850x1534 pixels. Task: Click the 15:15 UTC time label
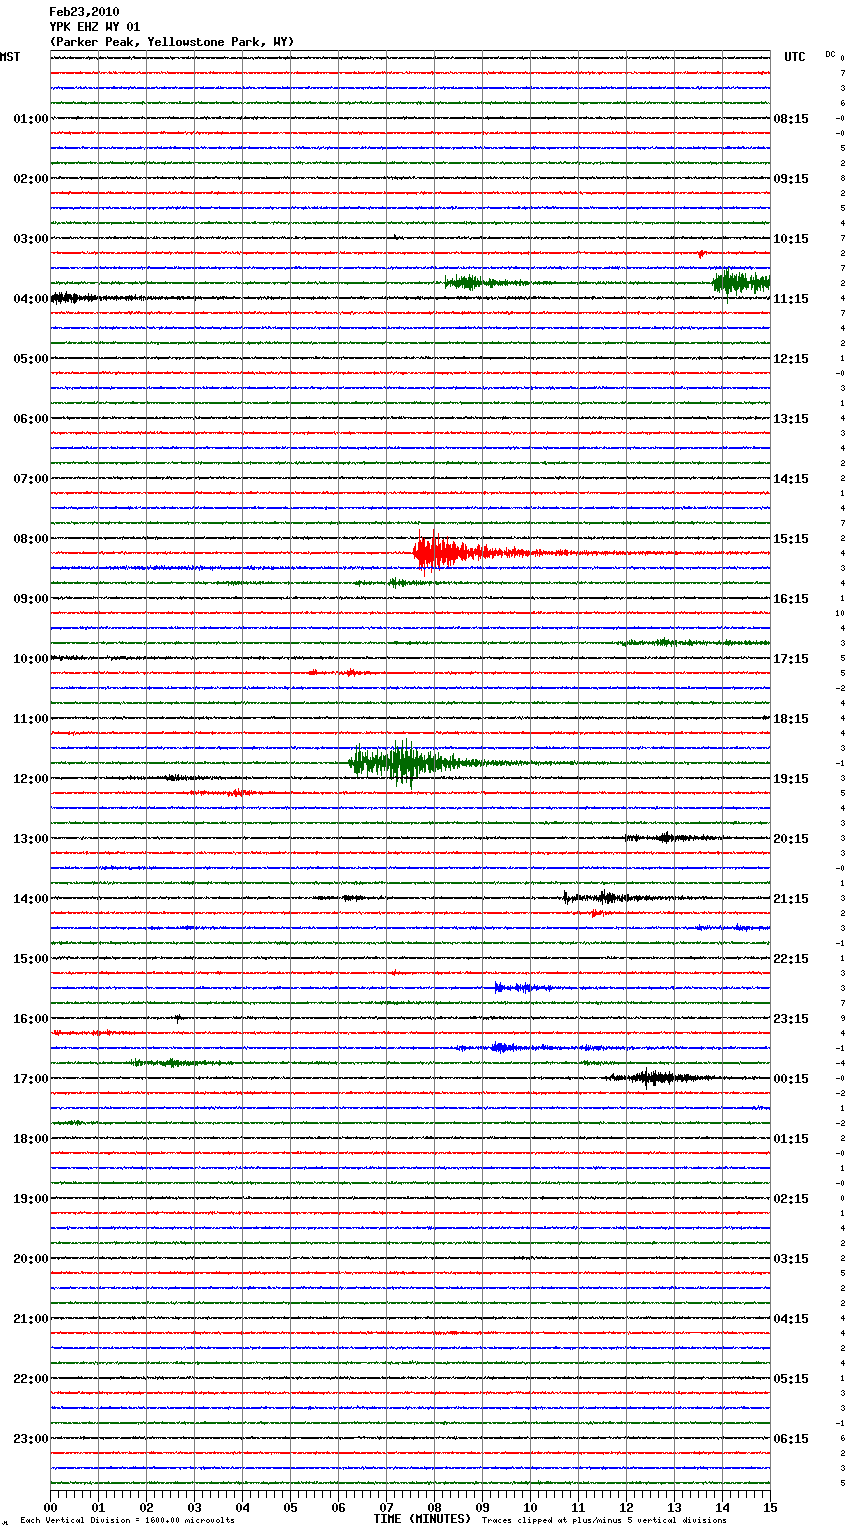(791, 539)
